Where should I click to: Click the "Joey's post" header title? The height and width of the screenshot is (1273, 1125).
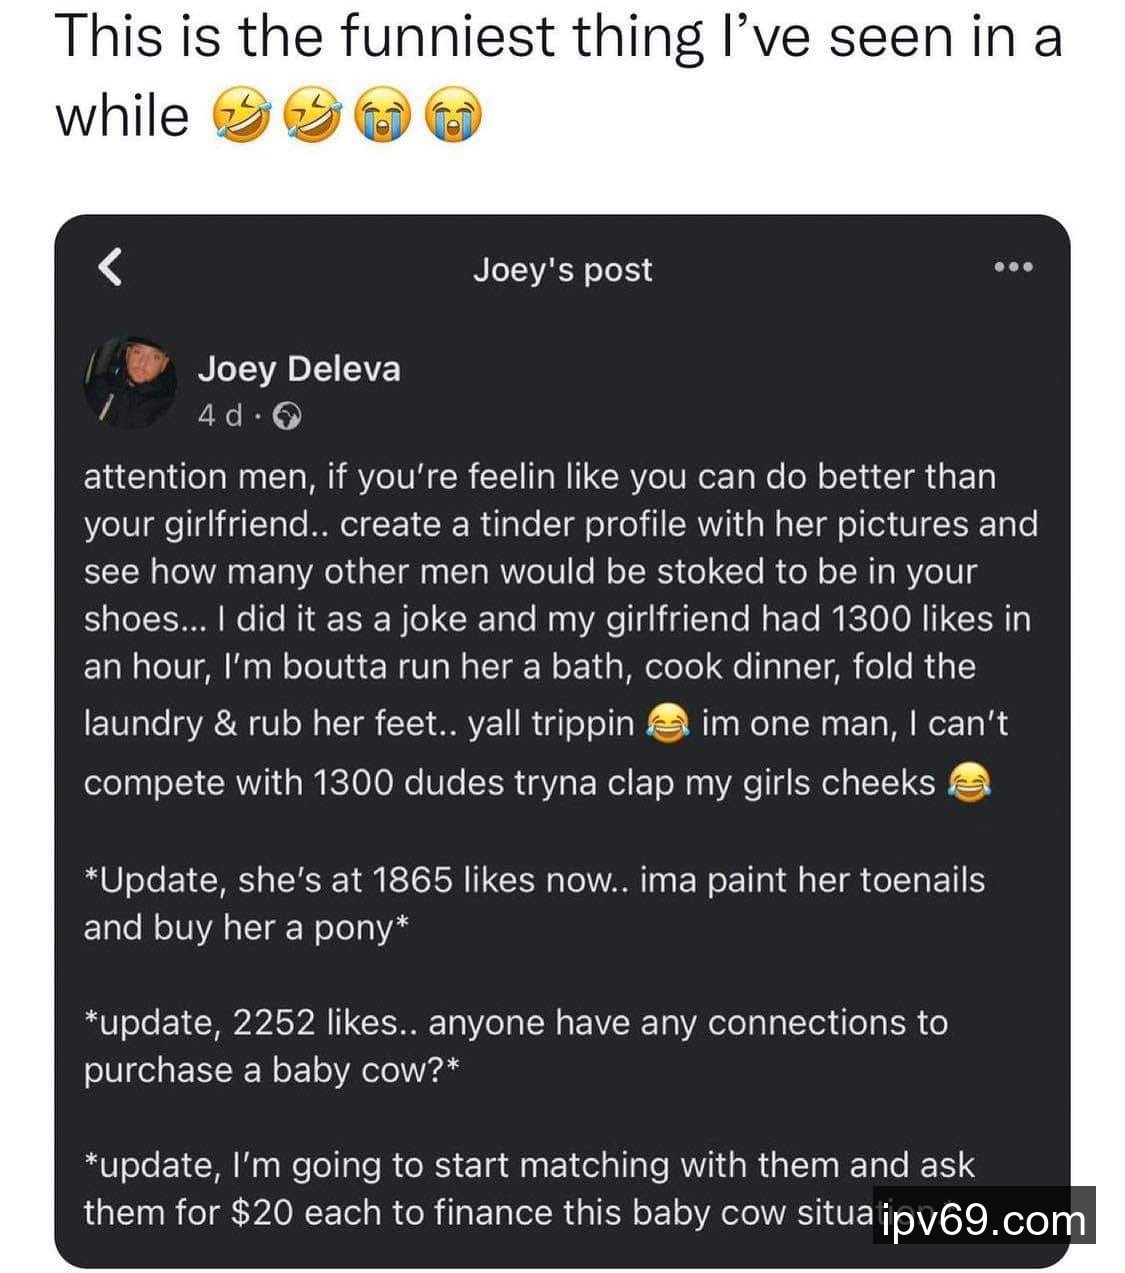pos(562,269)
